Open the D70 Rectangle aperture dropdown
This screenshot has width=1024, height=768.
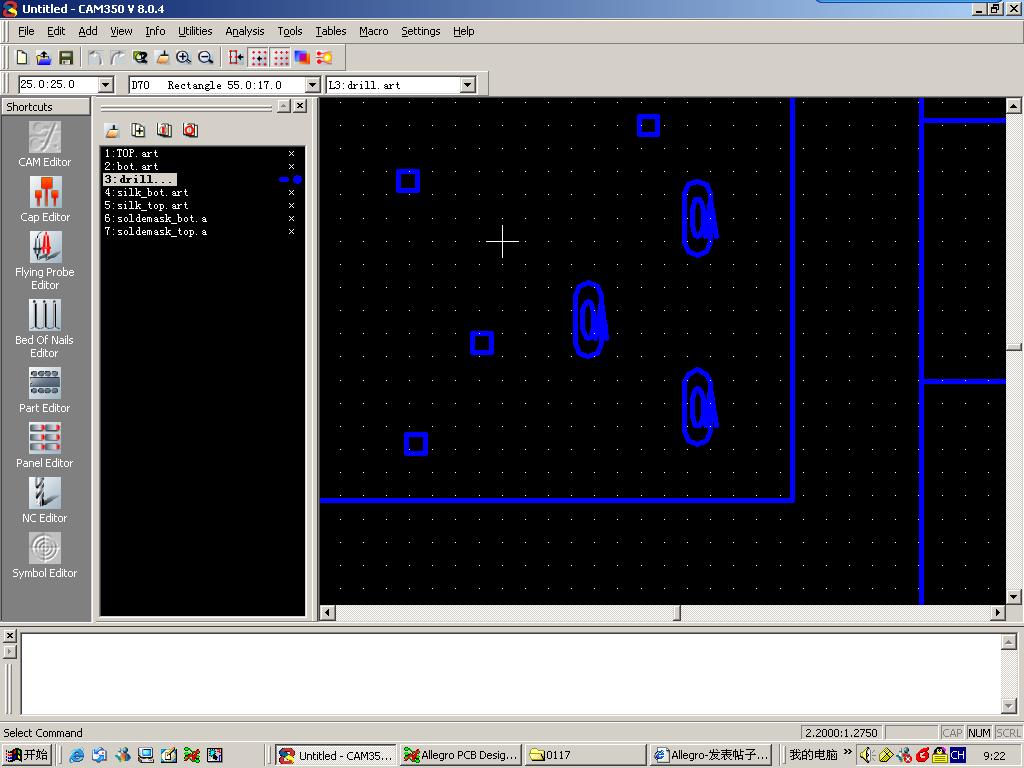click(x=312, y=85)
